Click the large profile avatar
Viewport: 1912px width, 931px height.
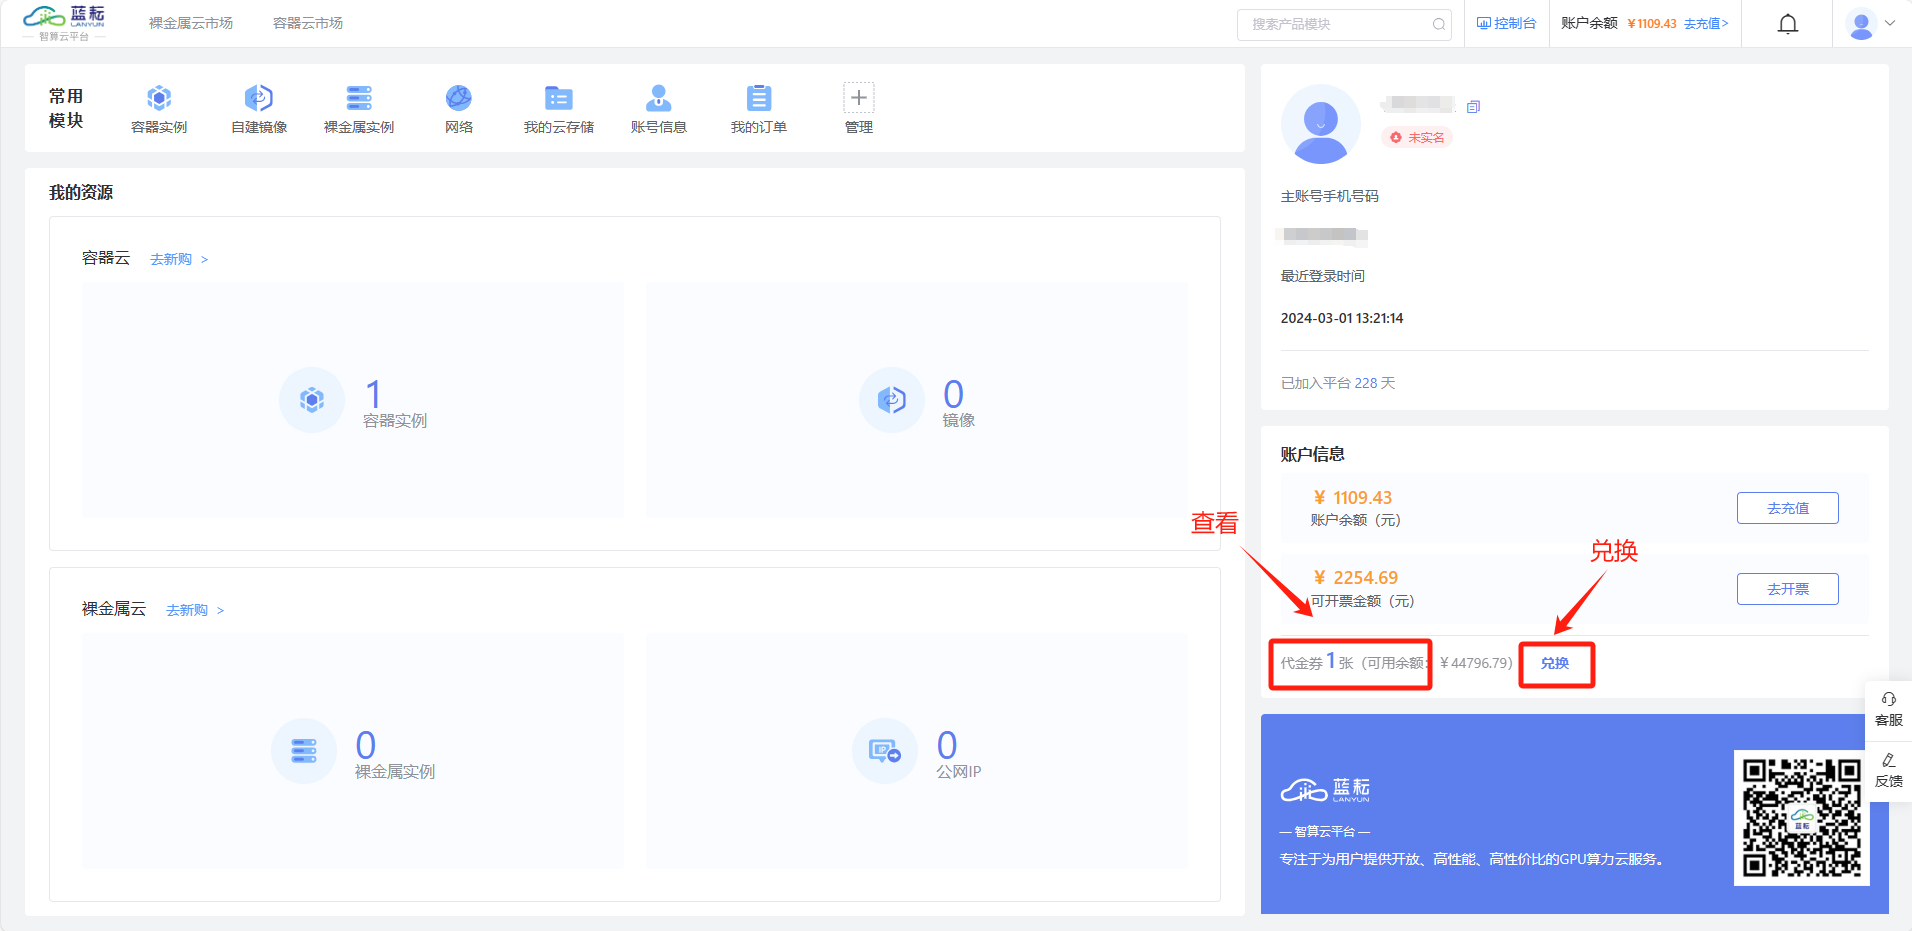click(x=1321, y=124)
